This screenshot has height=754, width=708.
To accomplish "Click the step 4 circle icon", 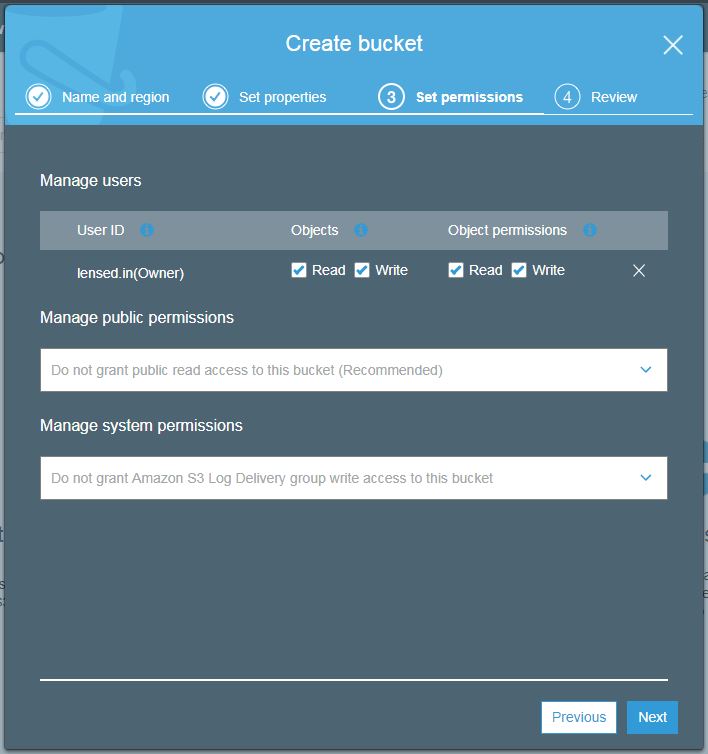I will click(567, 97).
